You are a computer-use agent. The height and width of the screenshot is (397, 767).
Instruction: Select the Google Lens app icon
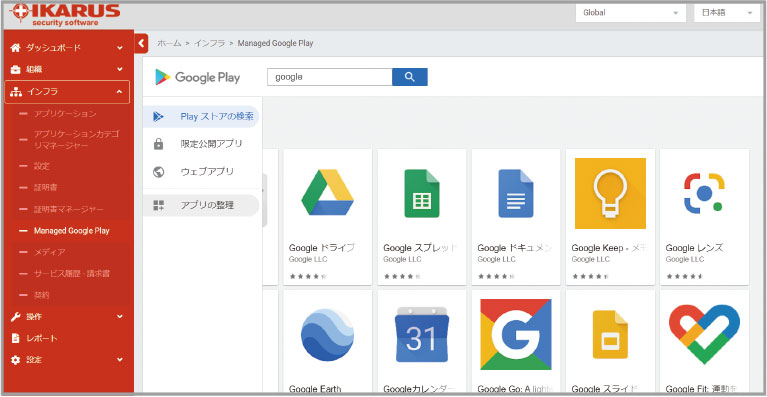click(x=704, y=193)
